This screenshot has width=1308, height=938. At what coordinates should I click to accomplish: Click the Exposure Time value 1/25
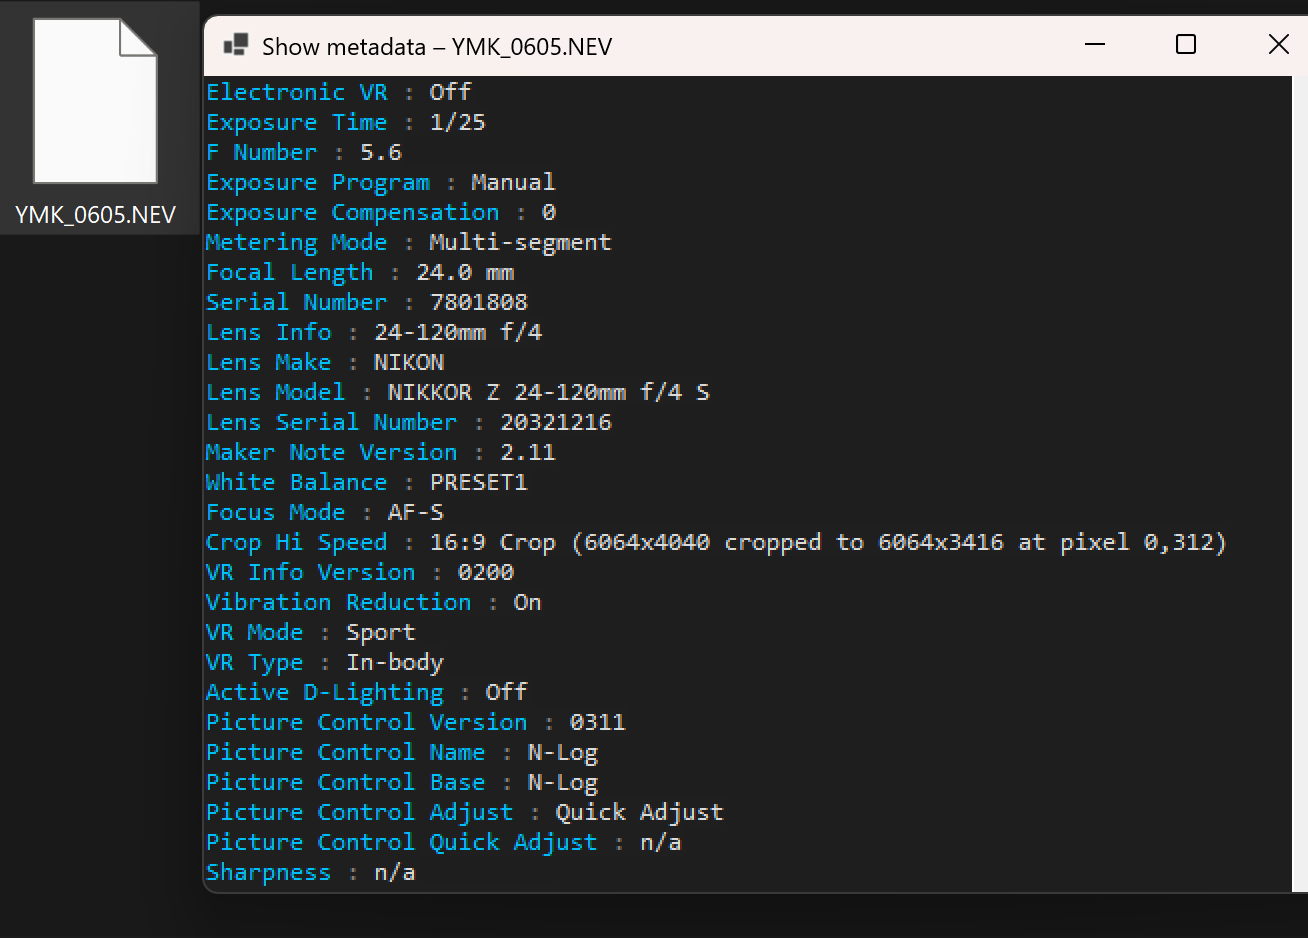coord(457,123)
